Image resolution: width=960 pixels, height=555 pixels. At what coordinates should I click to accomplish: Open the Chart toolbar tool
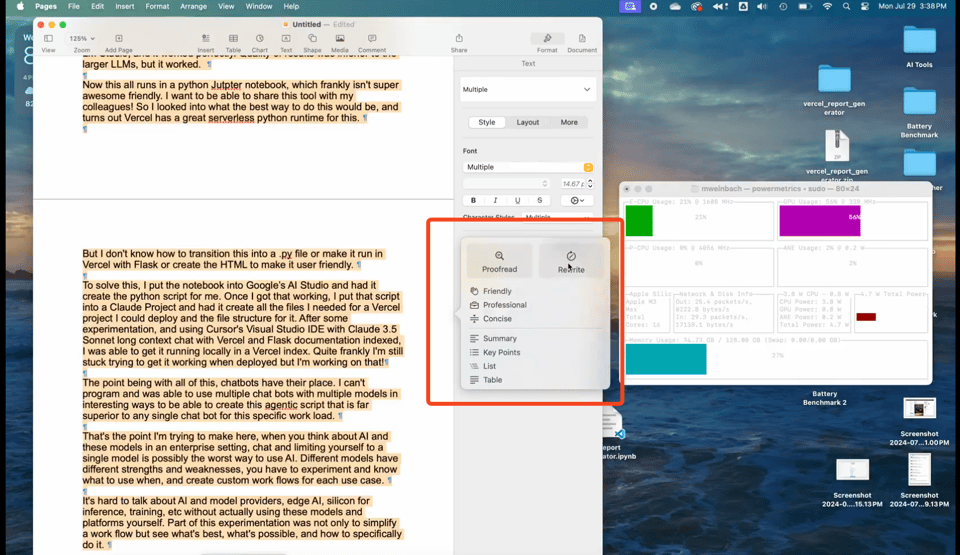260,40
